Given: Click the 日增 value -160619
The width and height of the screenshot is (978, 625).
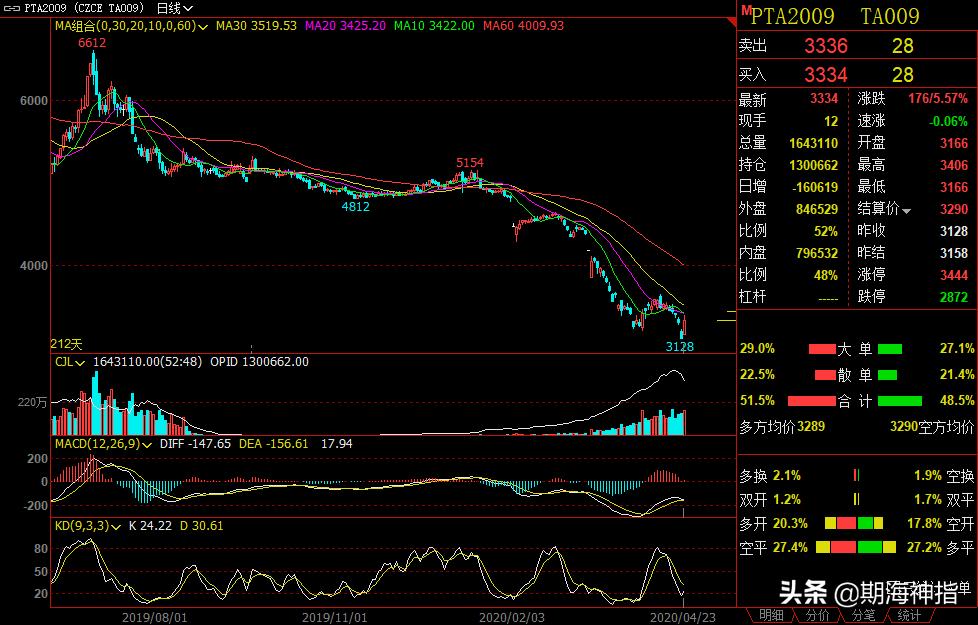Looking at the screenshot, I should coord(815,187).
